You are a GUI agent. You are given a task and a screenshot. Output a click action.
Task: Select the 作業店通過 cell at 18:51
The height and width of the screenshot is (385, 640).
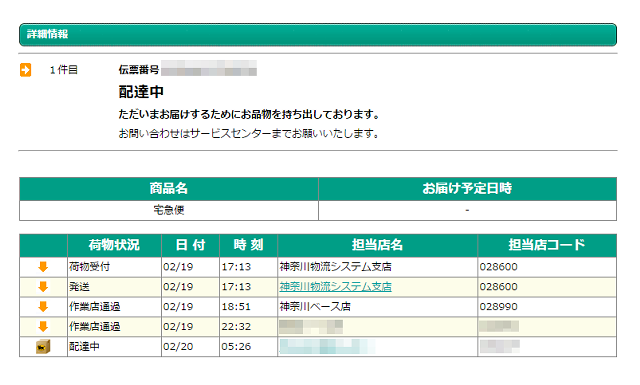point(114,307)
